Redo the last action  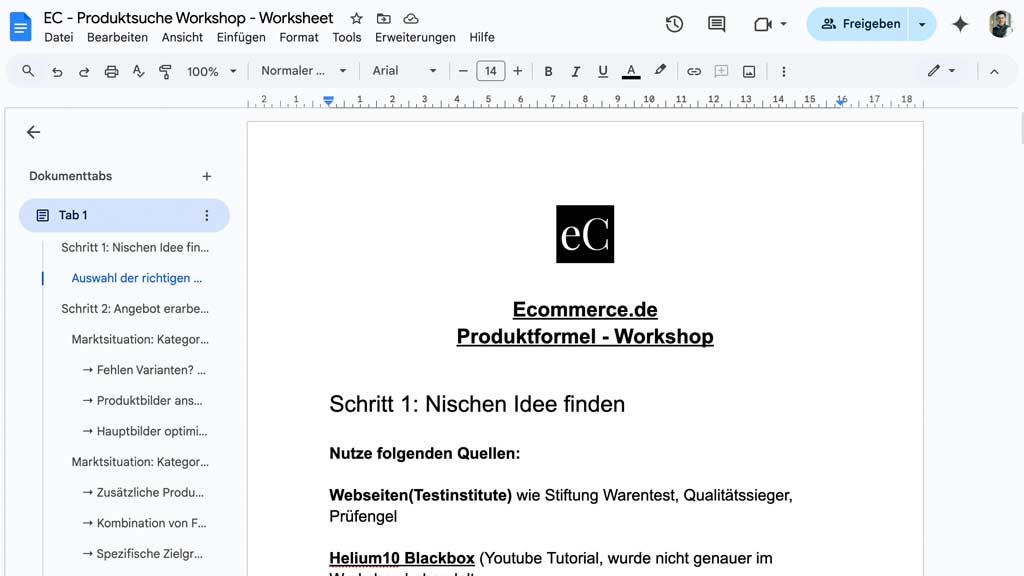click(x=84, y=71)
